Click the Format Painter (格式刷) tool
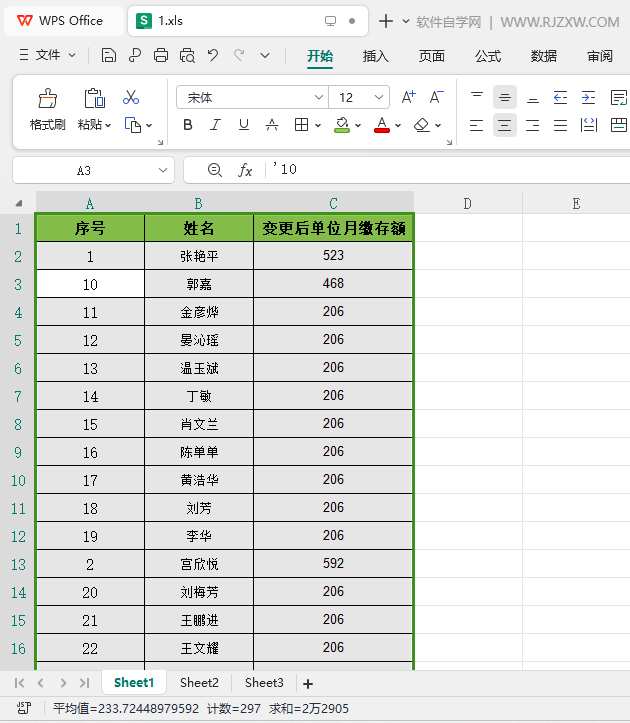This screenshot has width=630, height=723. (48, 109)
